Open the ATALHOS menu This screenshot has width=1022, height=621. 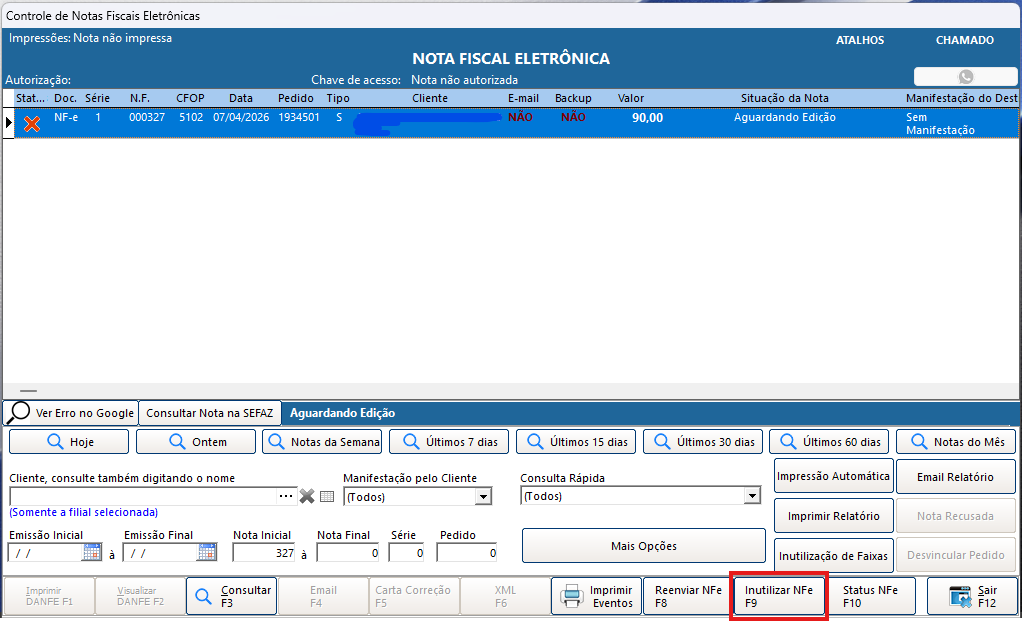(860, 41)
